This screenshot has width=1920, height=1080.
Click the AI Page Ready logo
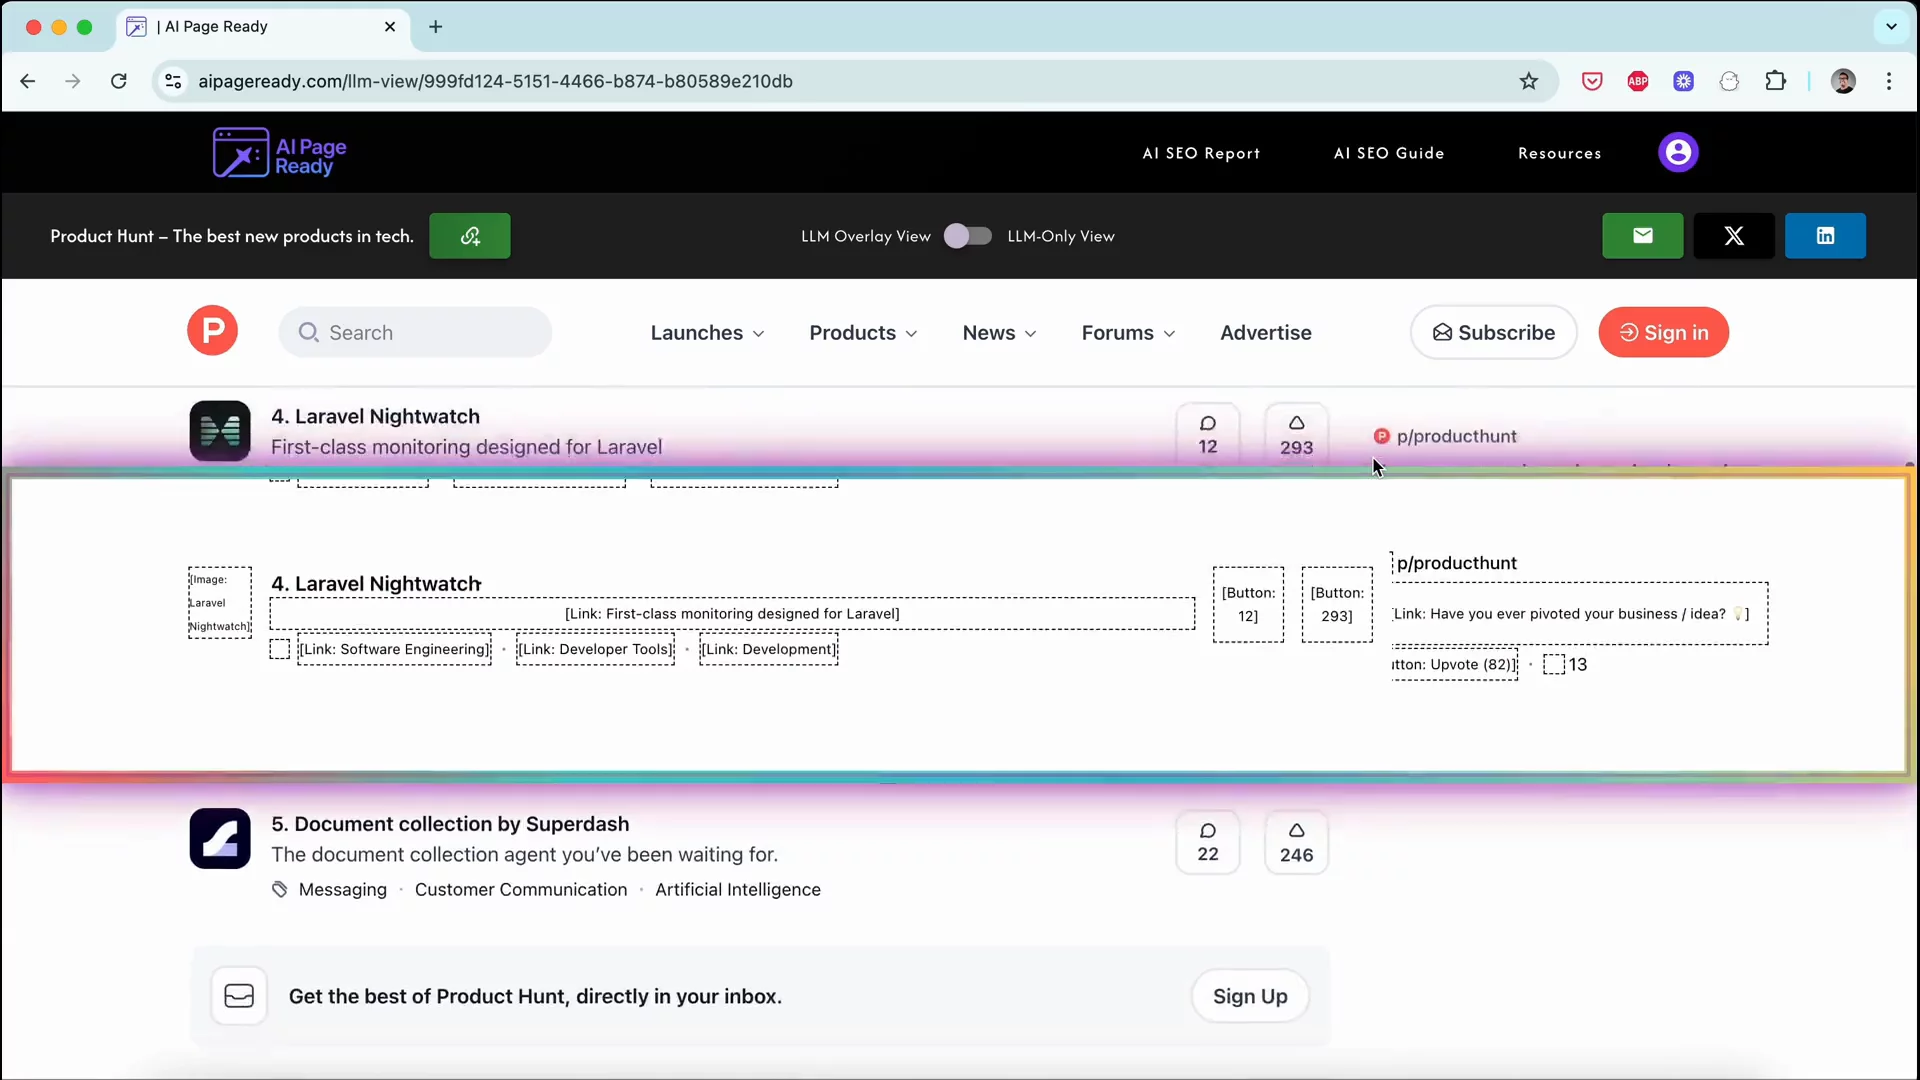click(279, 153)
